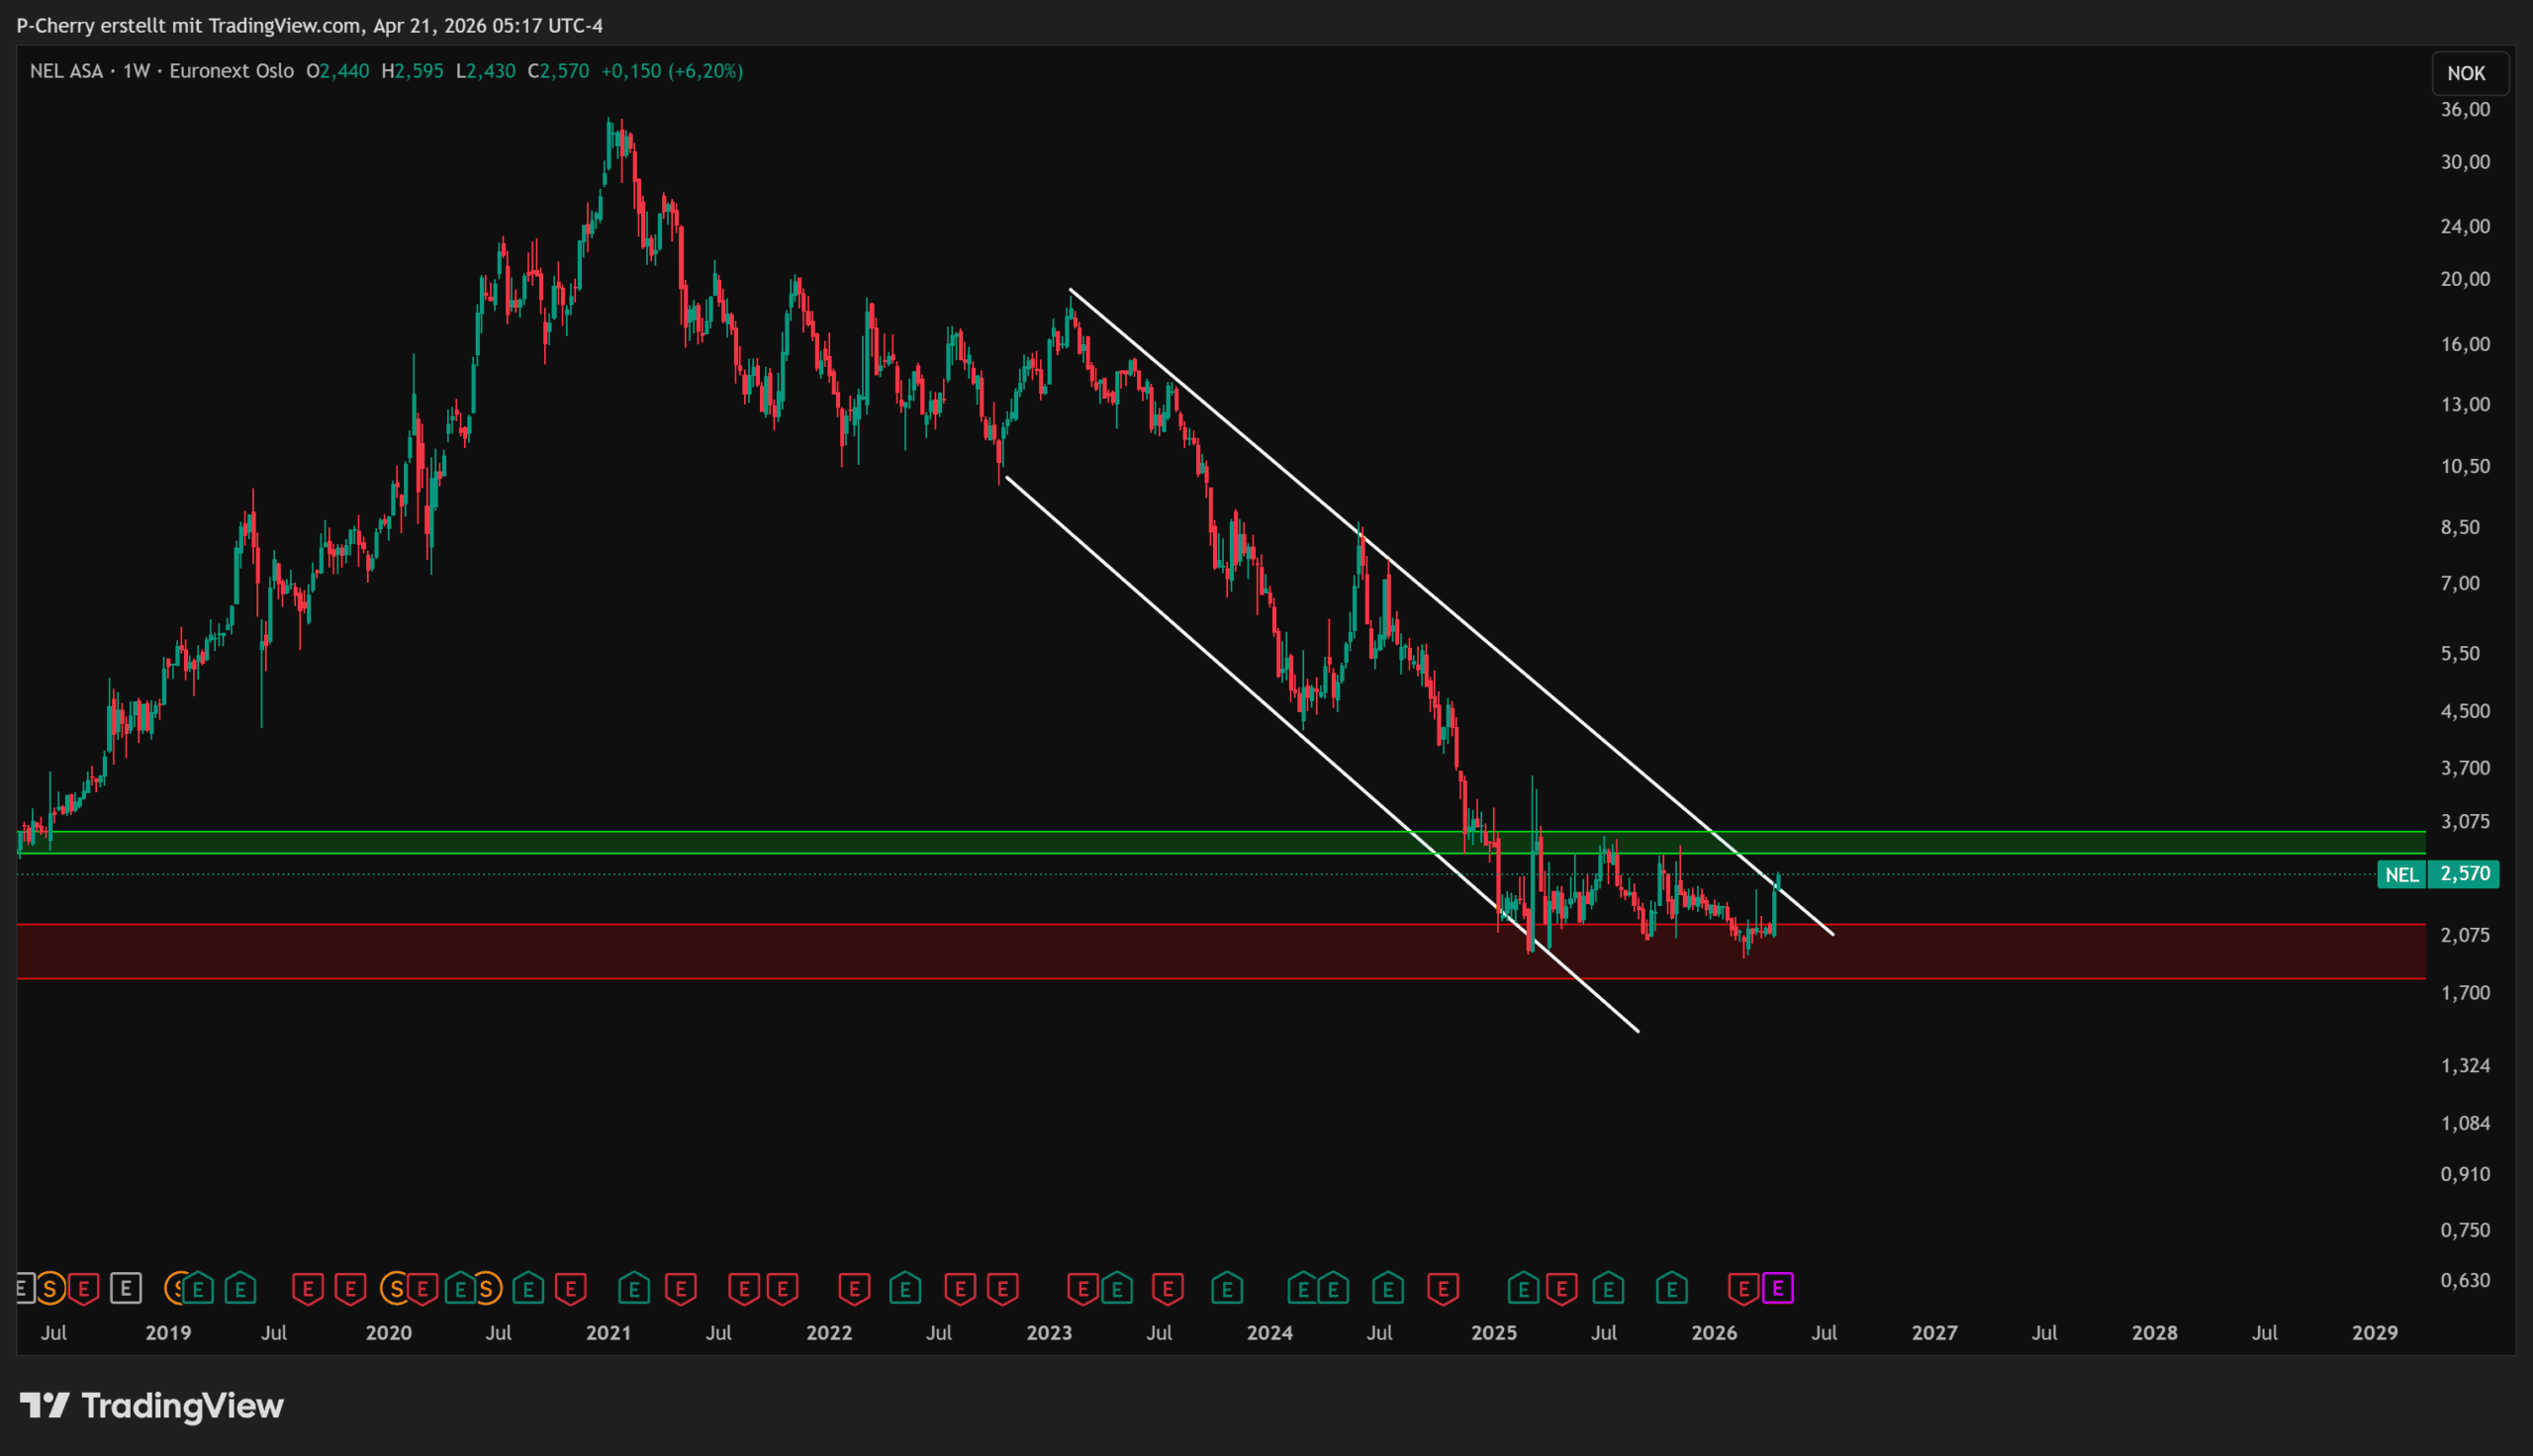Image resolution: width=2533 pixels, height=1456 pixels.
Task: Click the 1W interval label in legend
Action: pyautogui.click(x=136, y=71)
